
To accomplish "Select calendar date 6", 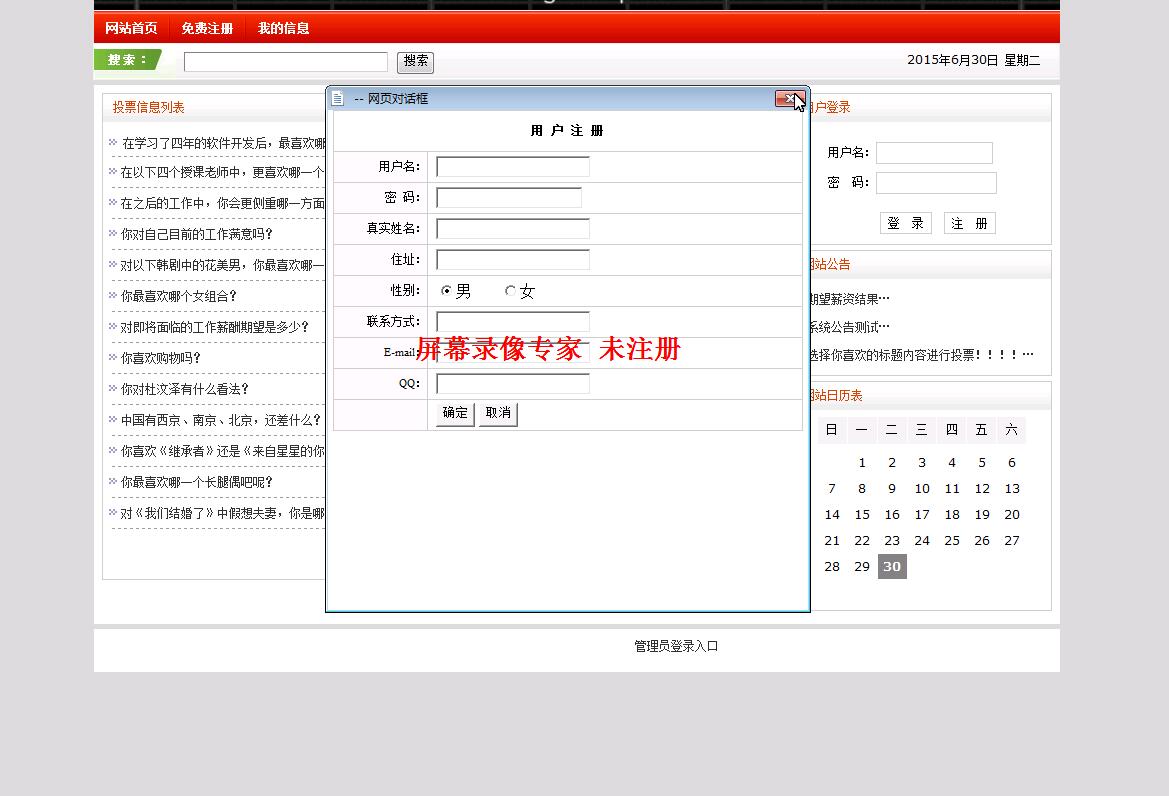I will tap(1012, 463).
